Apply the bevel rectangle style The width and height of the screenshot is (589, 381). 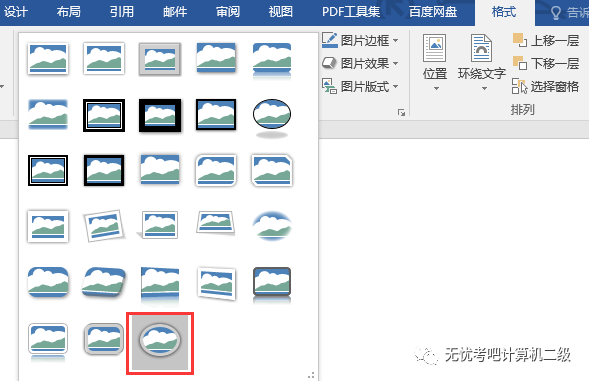click(48, 282)
